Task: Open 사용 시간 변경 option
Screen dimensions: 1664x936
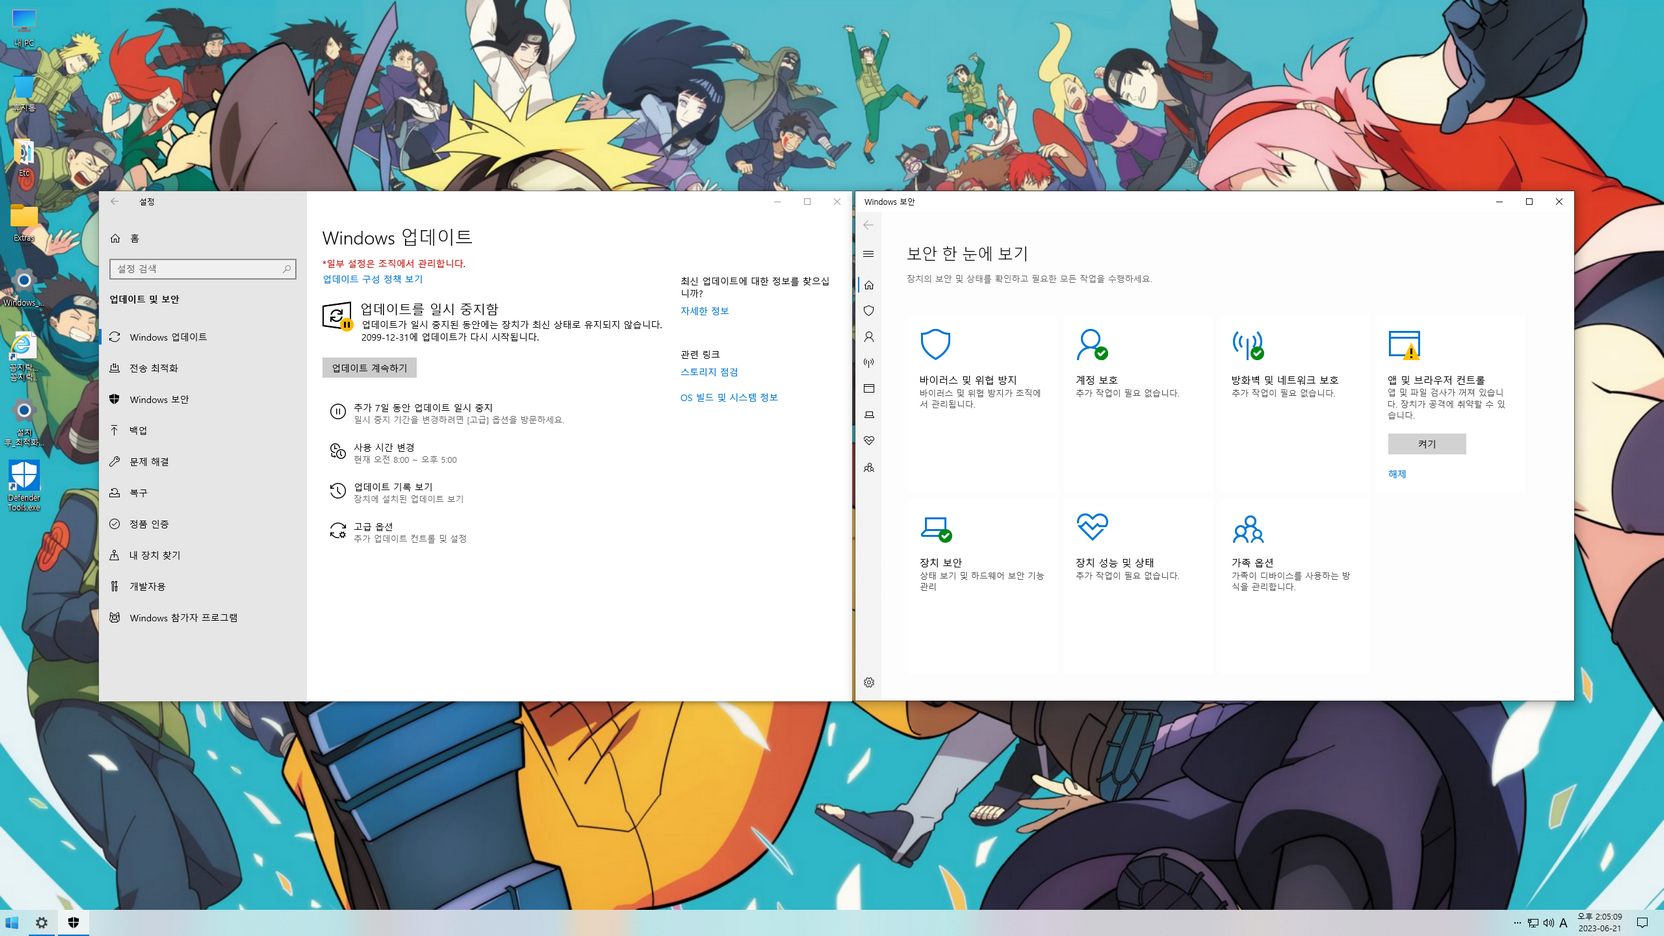Action: coord(393,453)
